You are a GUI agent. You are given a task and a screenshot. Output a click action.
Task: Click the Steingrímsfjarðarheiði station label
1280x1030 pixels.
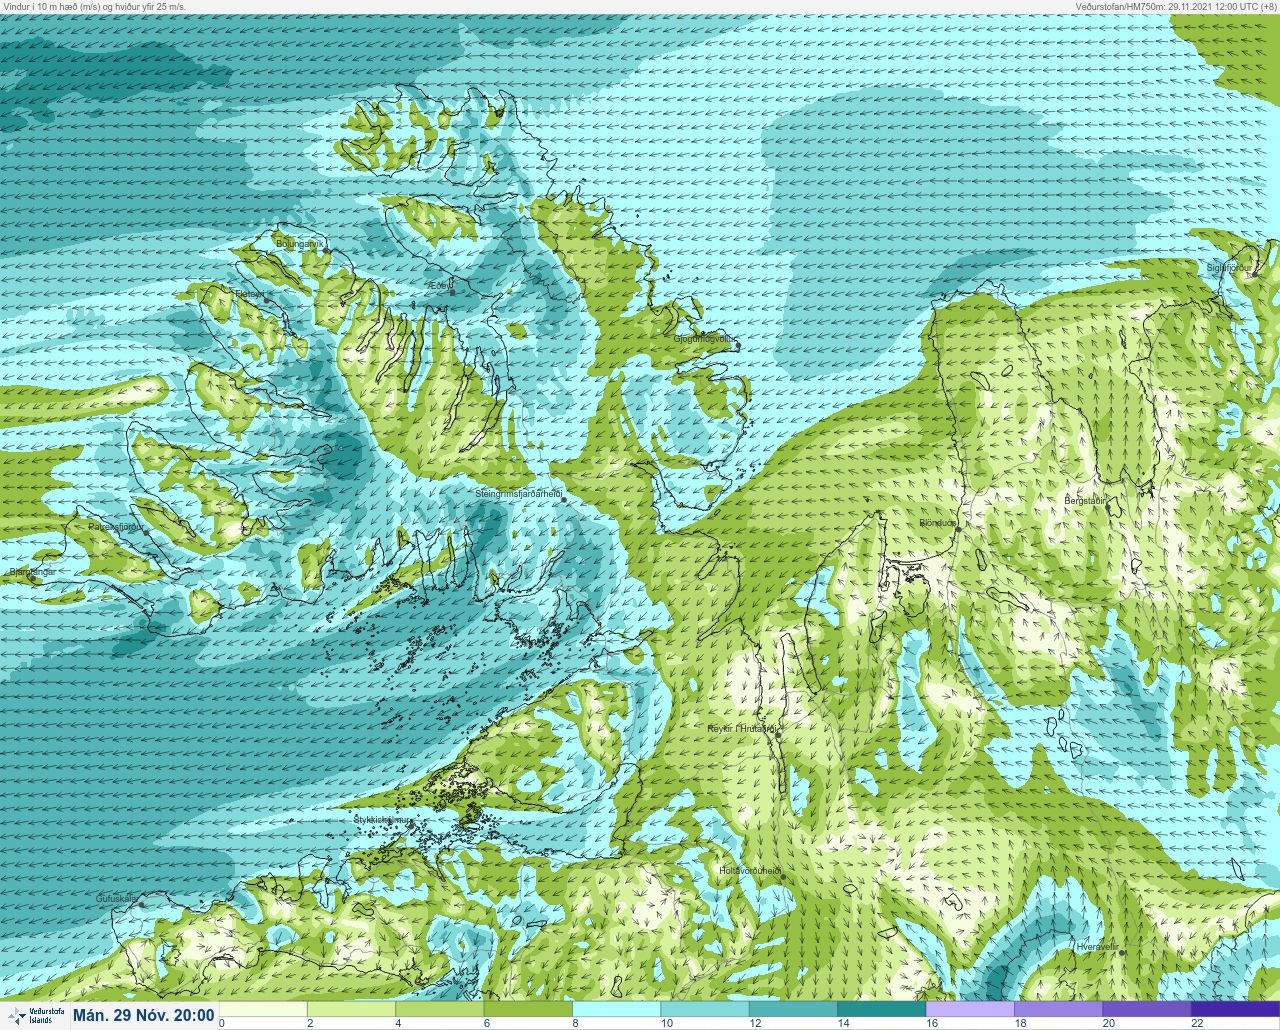(x=518, y=494)
